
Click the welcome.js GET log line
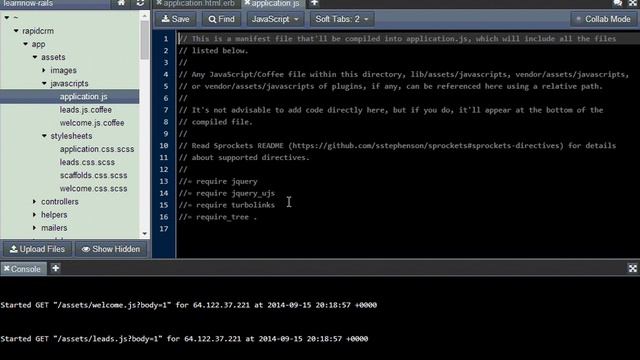point(189,305)
